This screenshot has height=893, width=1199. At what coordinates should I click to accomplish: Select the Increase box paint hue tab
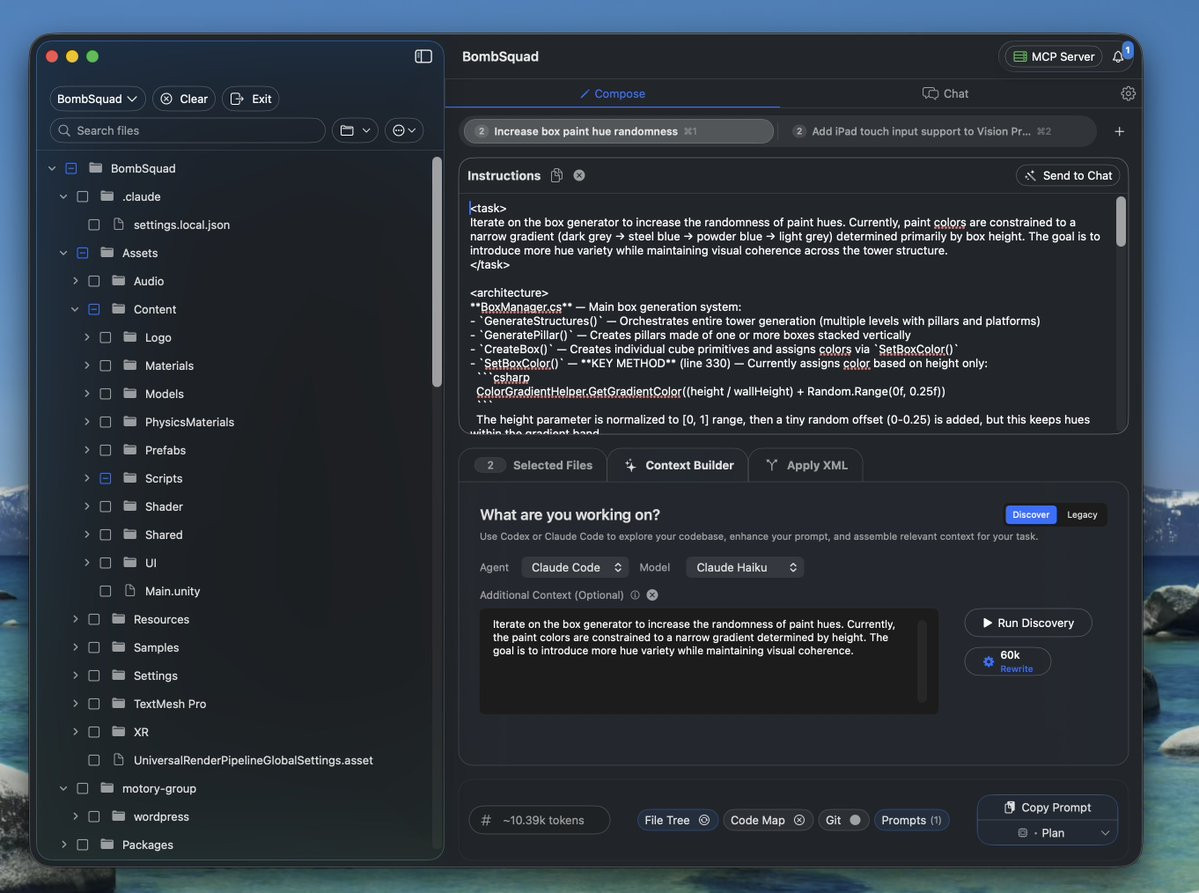[x=619, y=132]
